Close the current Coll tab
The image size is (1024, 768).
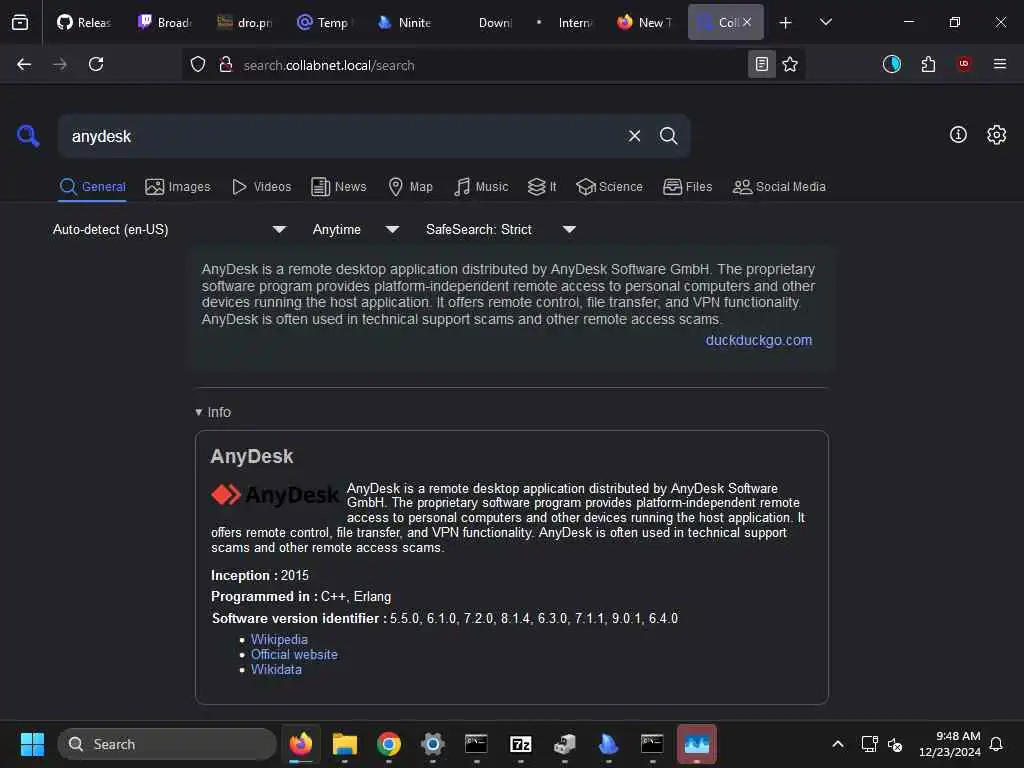pyautogui.click(x=746, y=22)
